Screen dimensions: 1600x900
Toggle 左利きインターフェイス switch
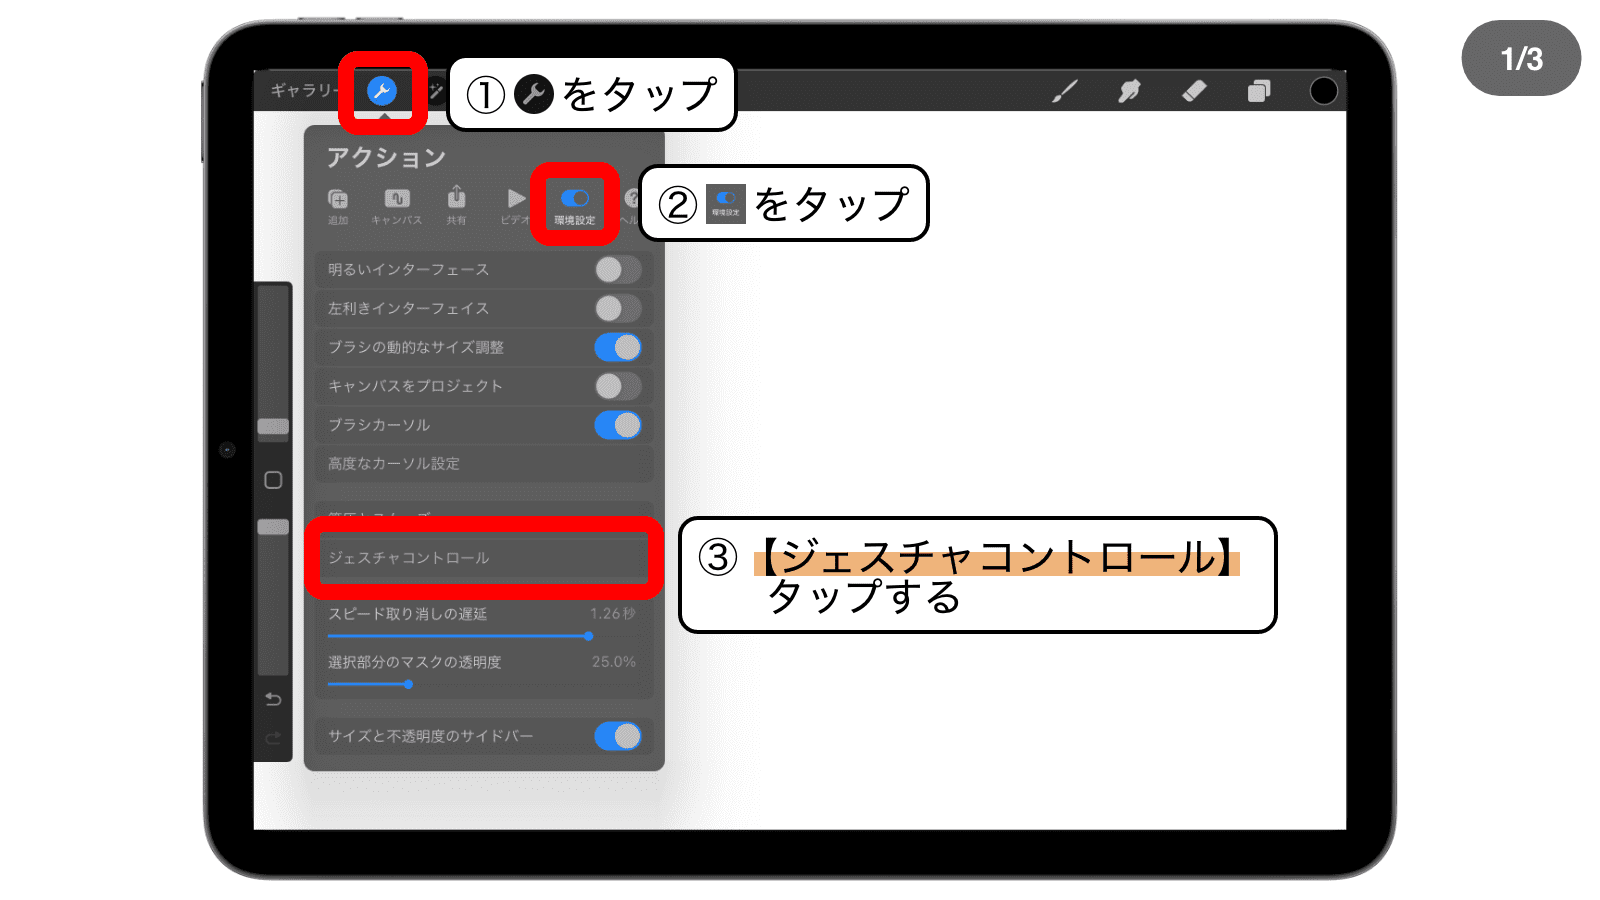[618, 308]
